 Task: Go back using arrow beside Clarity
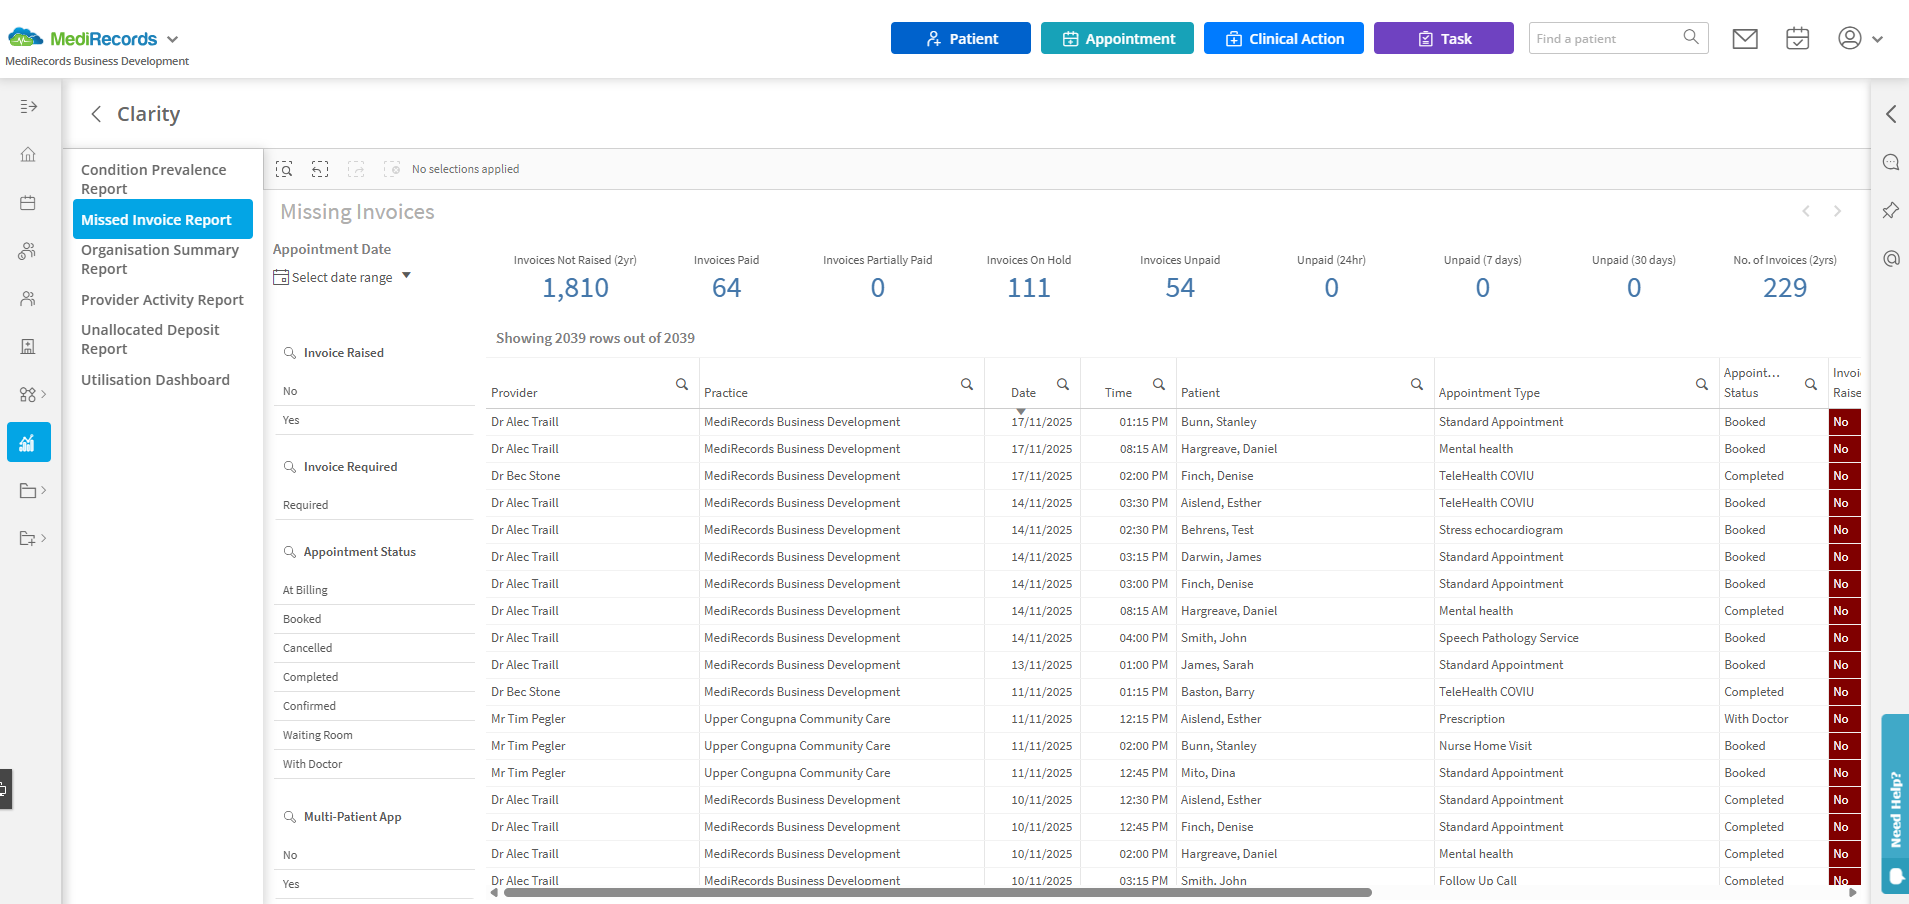pos(96,114)
